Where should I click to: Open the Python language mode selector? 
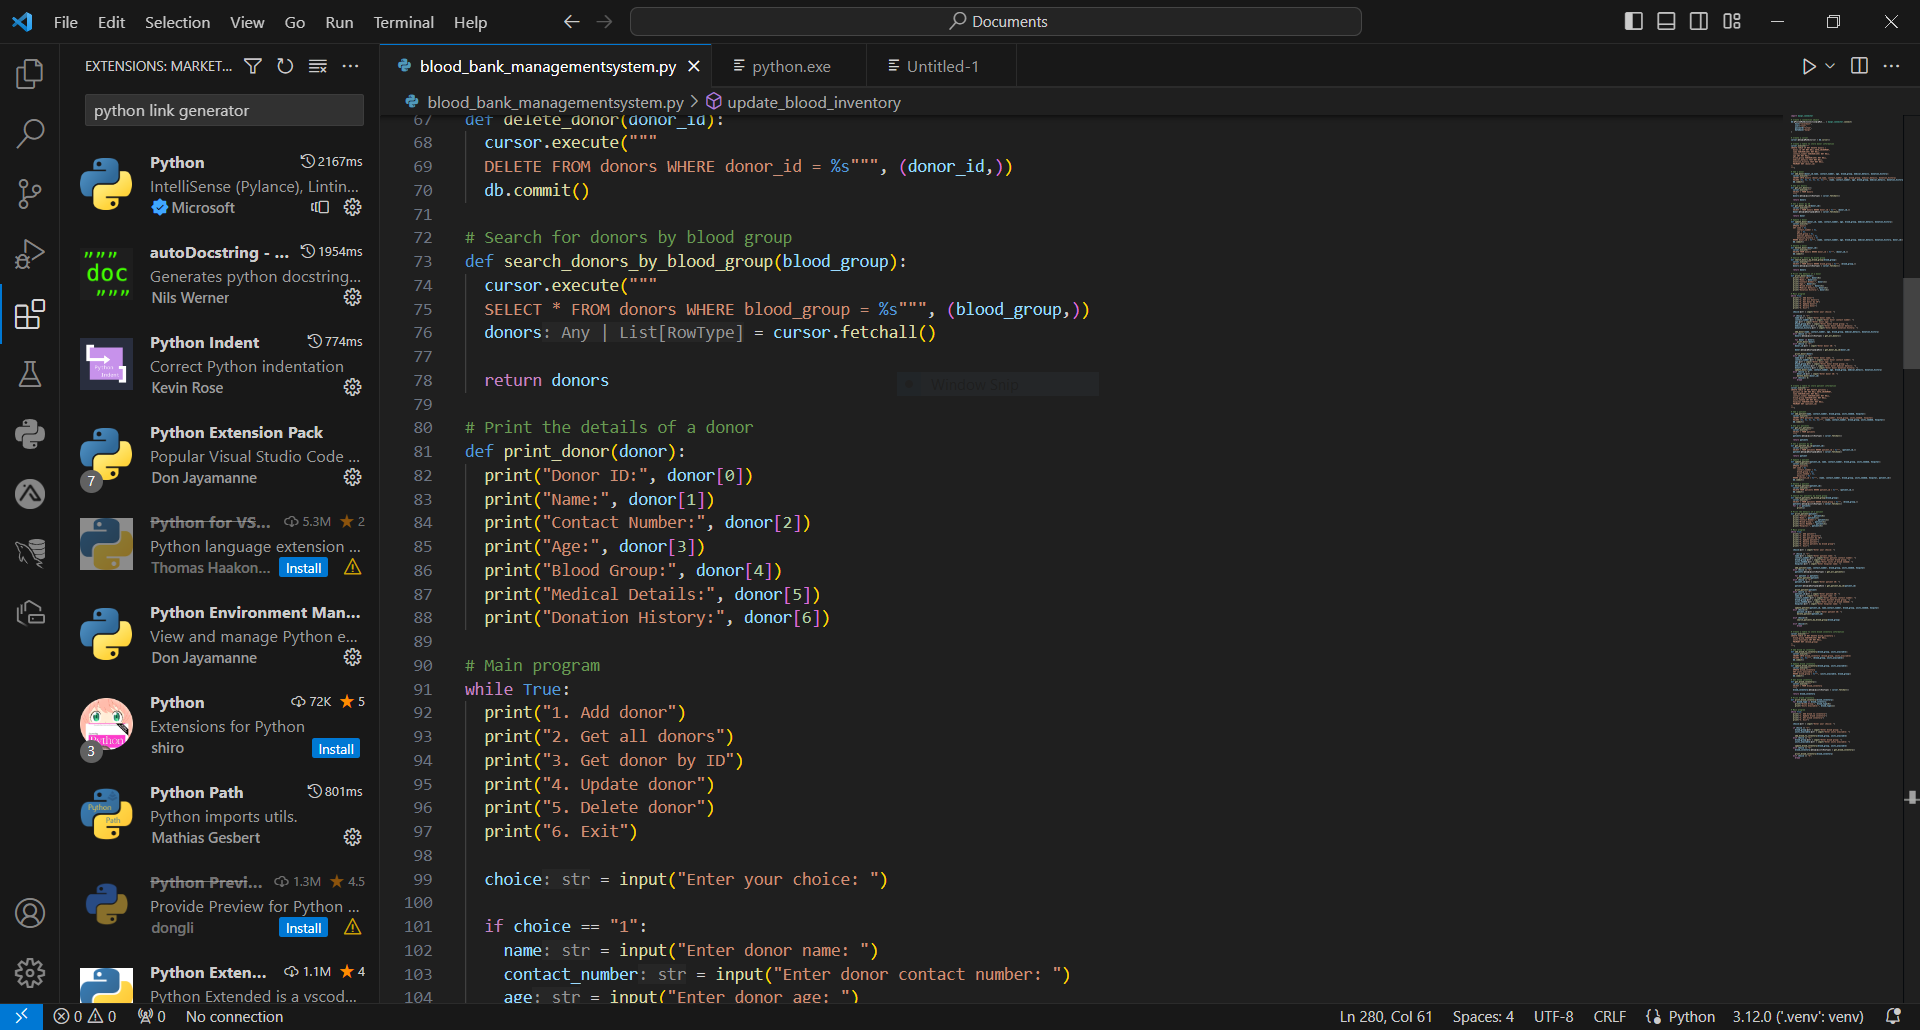[1691, 1016]
